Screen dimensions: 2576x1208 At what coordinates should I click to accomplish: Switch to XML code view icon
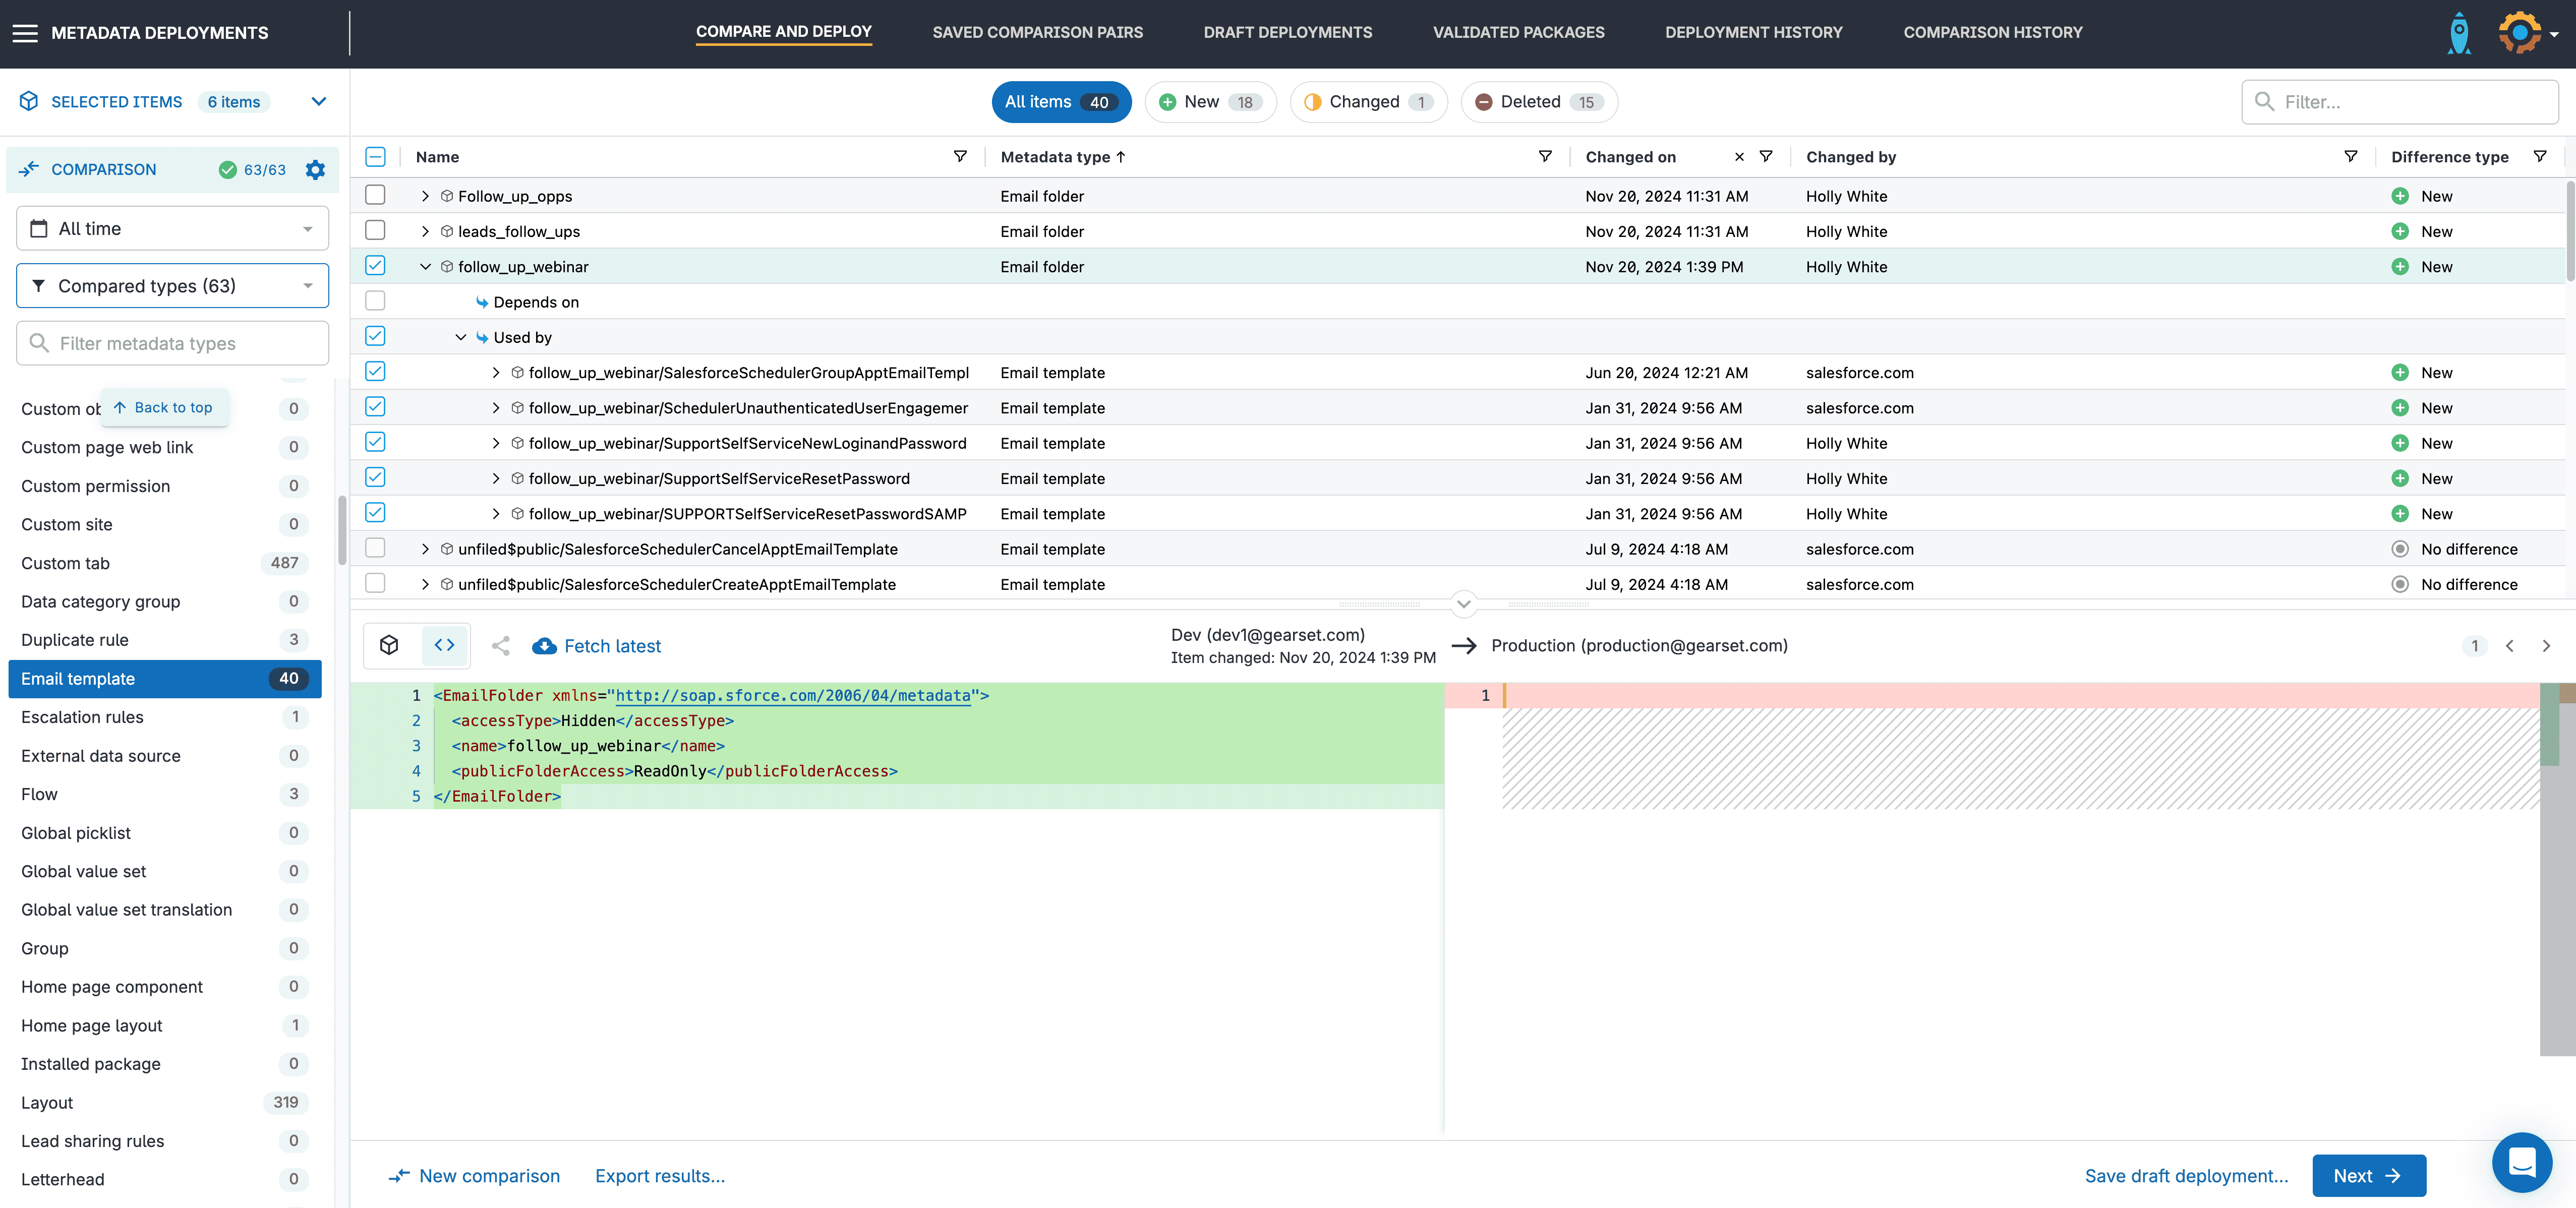[x=444, y=646]
